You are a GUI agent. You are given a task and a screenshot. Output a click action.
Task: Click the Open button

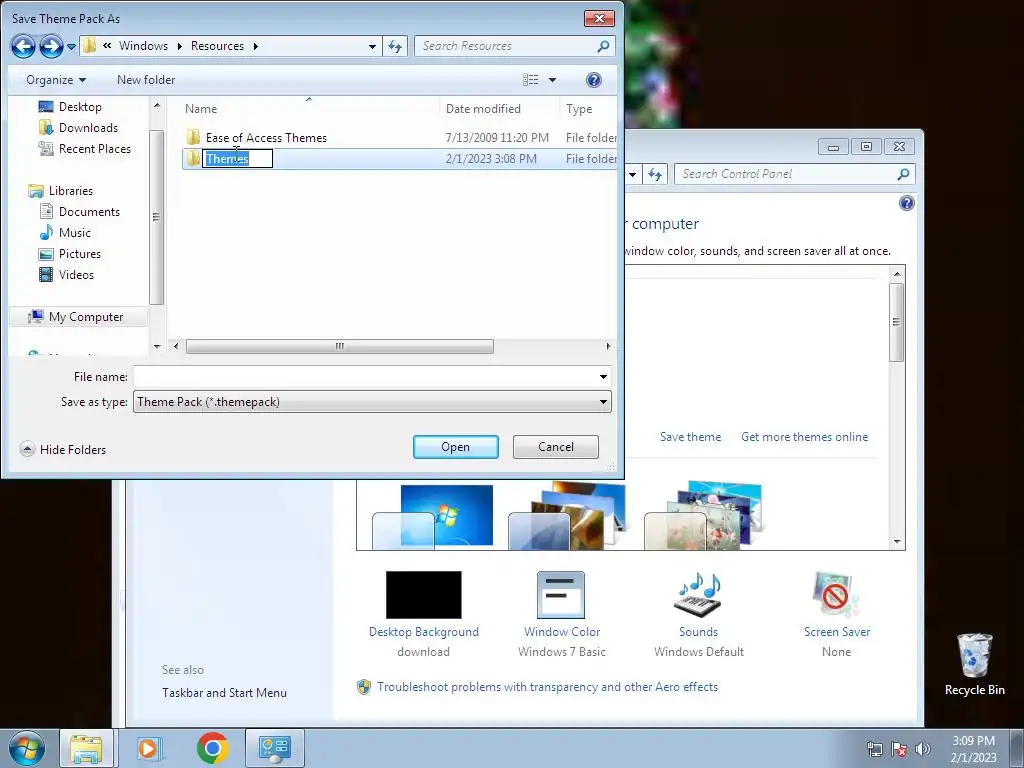coord(455,447)
